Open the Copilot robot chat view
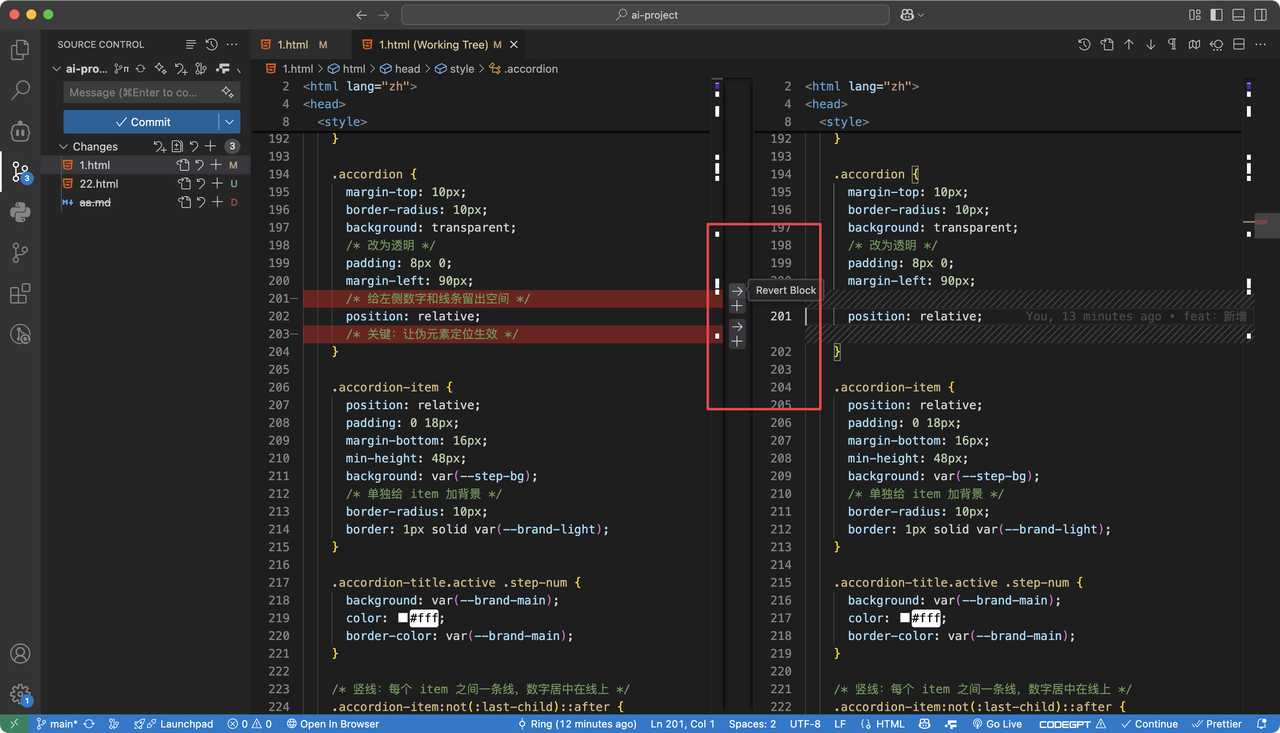Image resolution: width=1280 pixels, height=733 pixels. point(20,131)
